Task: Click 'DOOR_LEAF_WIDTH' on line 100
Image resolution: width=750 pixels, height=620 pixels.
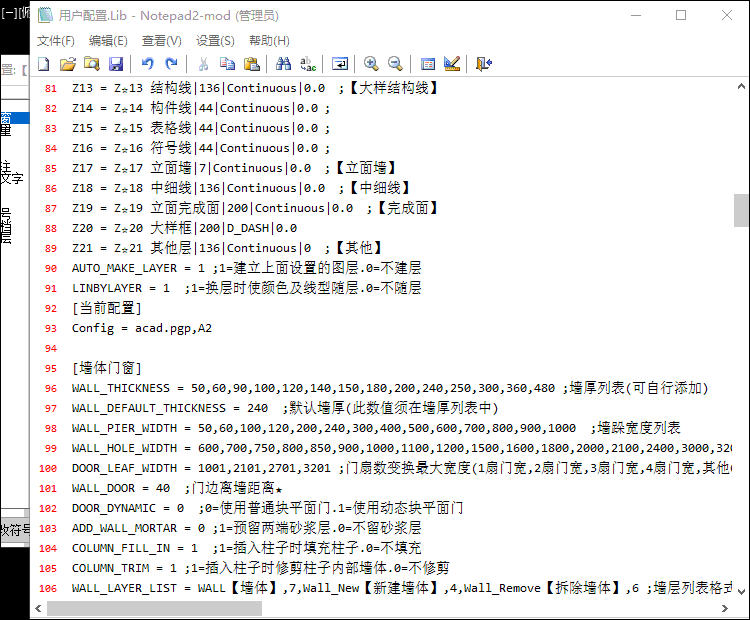Action: [x=124, y=468]
